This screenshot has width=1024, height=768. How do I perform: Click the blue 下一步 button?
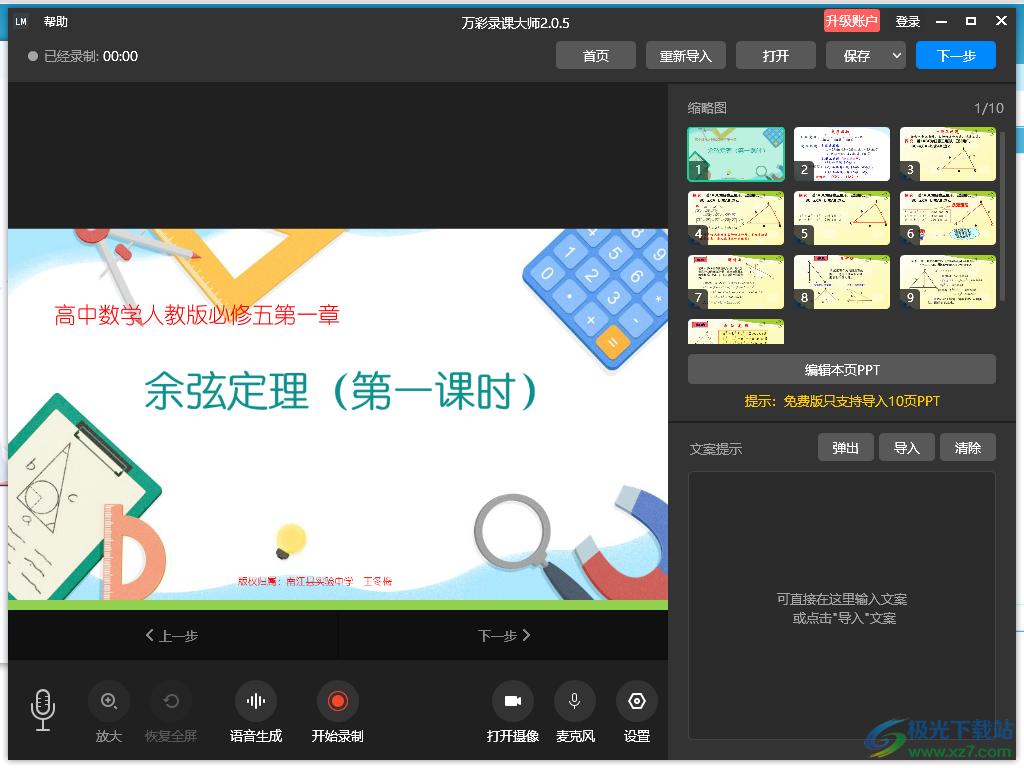[955, 56]
